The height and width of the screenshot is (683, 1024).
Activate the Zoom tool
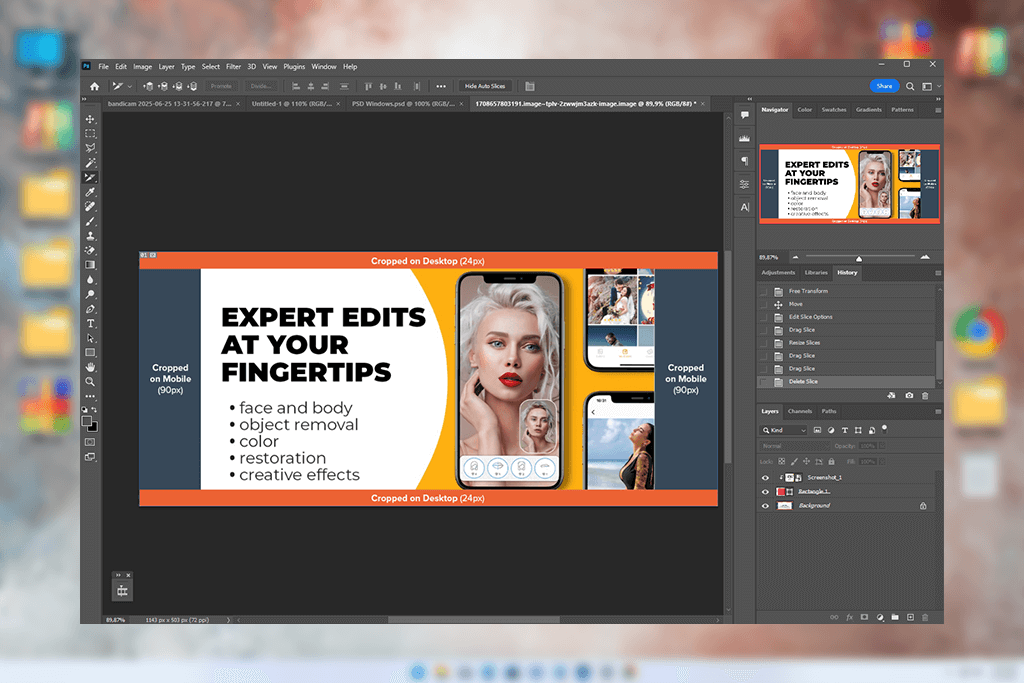click(x=90, y=381)
